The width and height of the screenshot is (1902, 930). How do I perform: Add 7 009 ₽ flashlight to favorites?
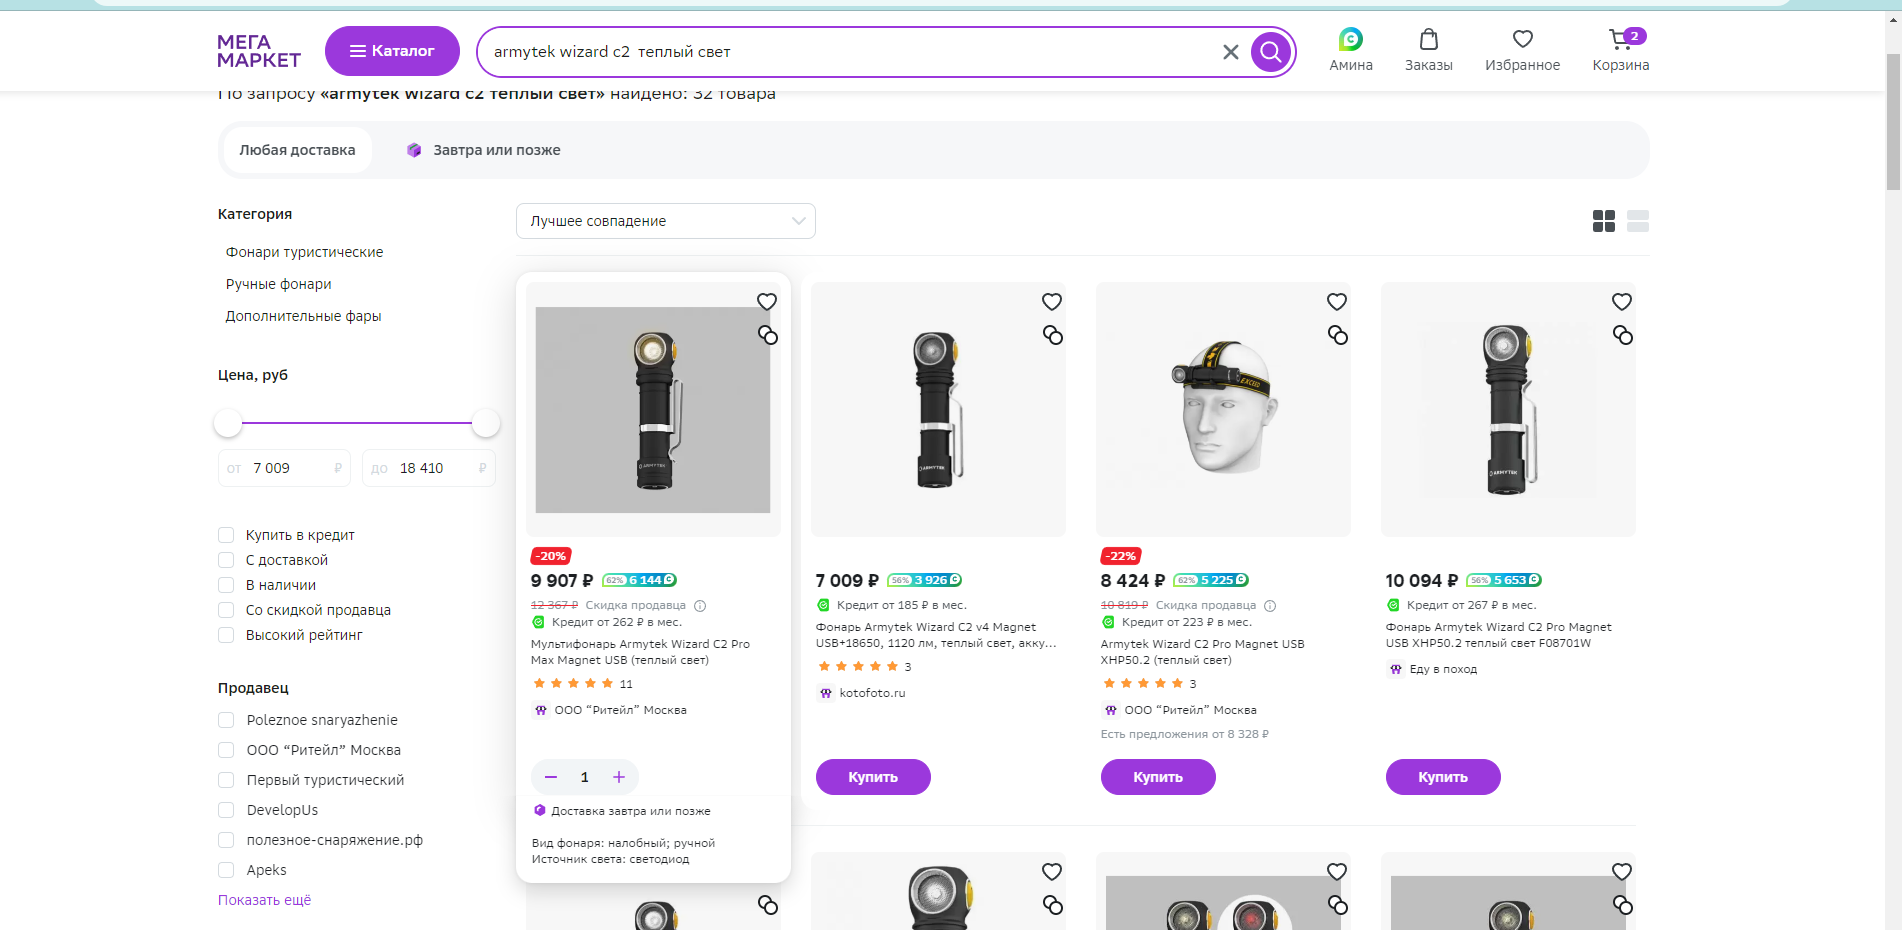1052,302
